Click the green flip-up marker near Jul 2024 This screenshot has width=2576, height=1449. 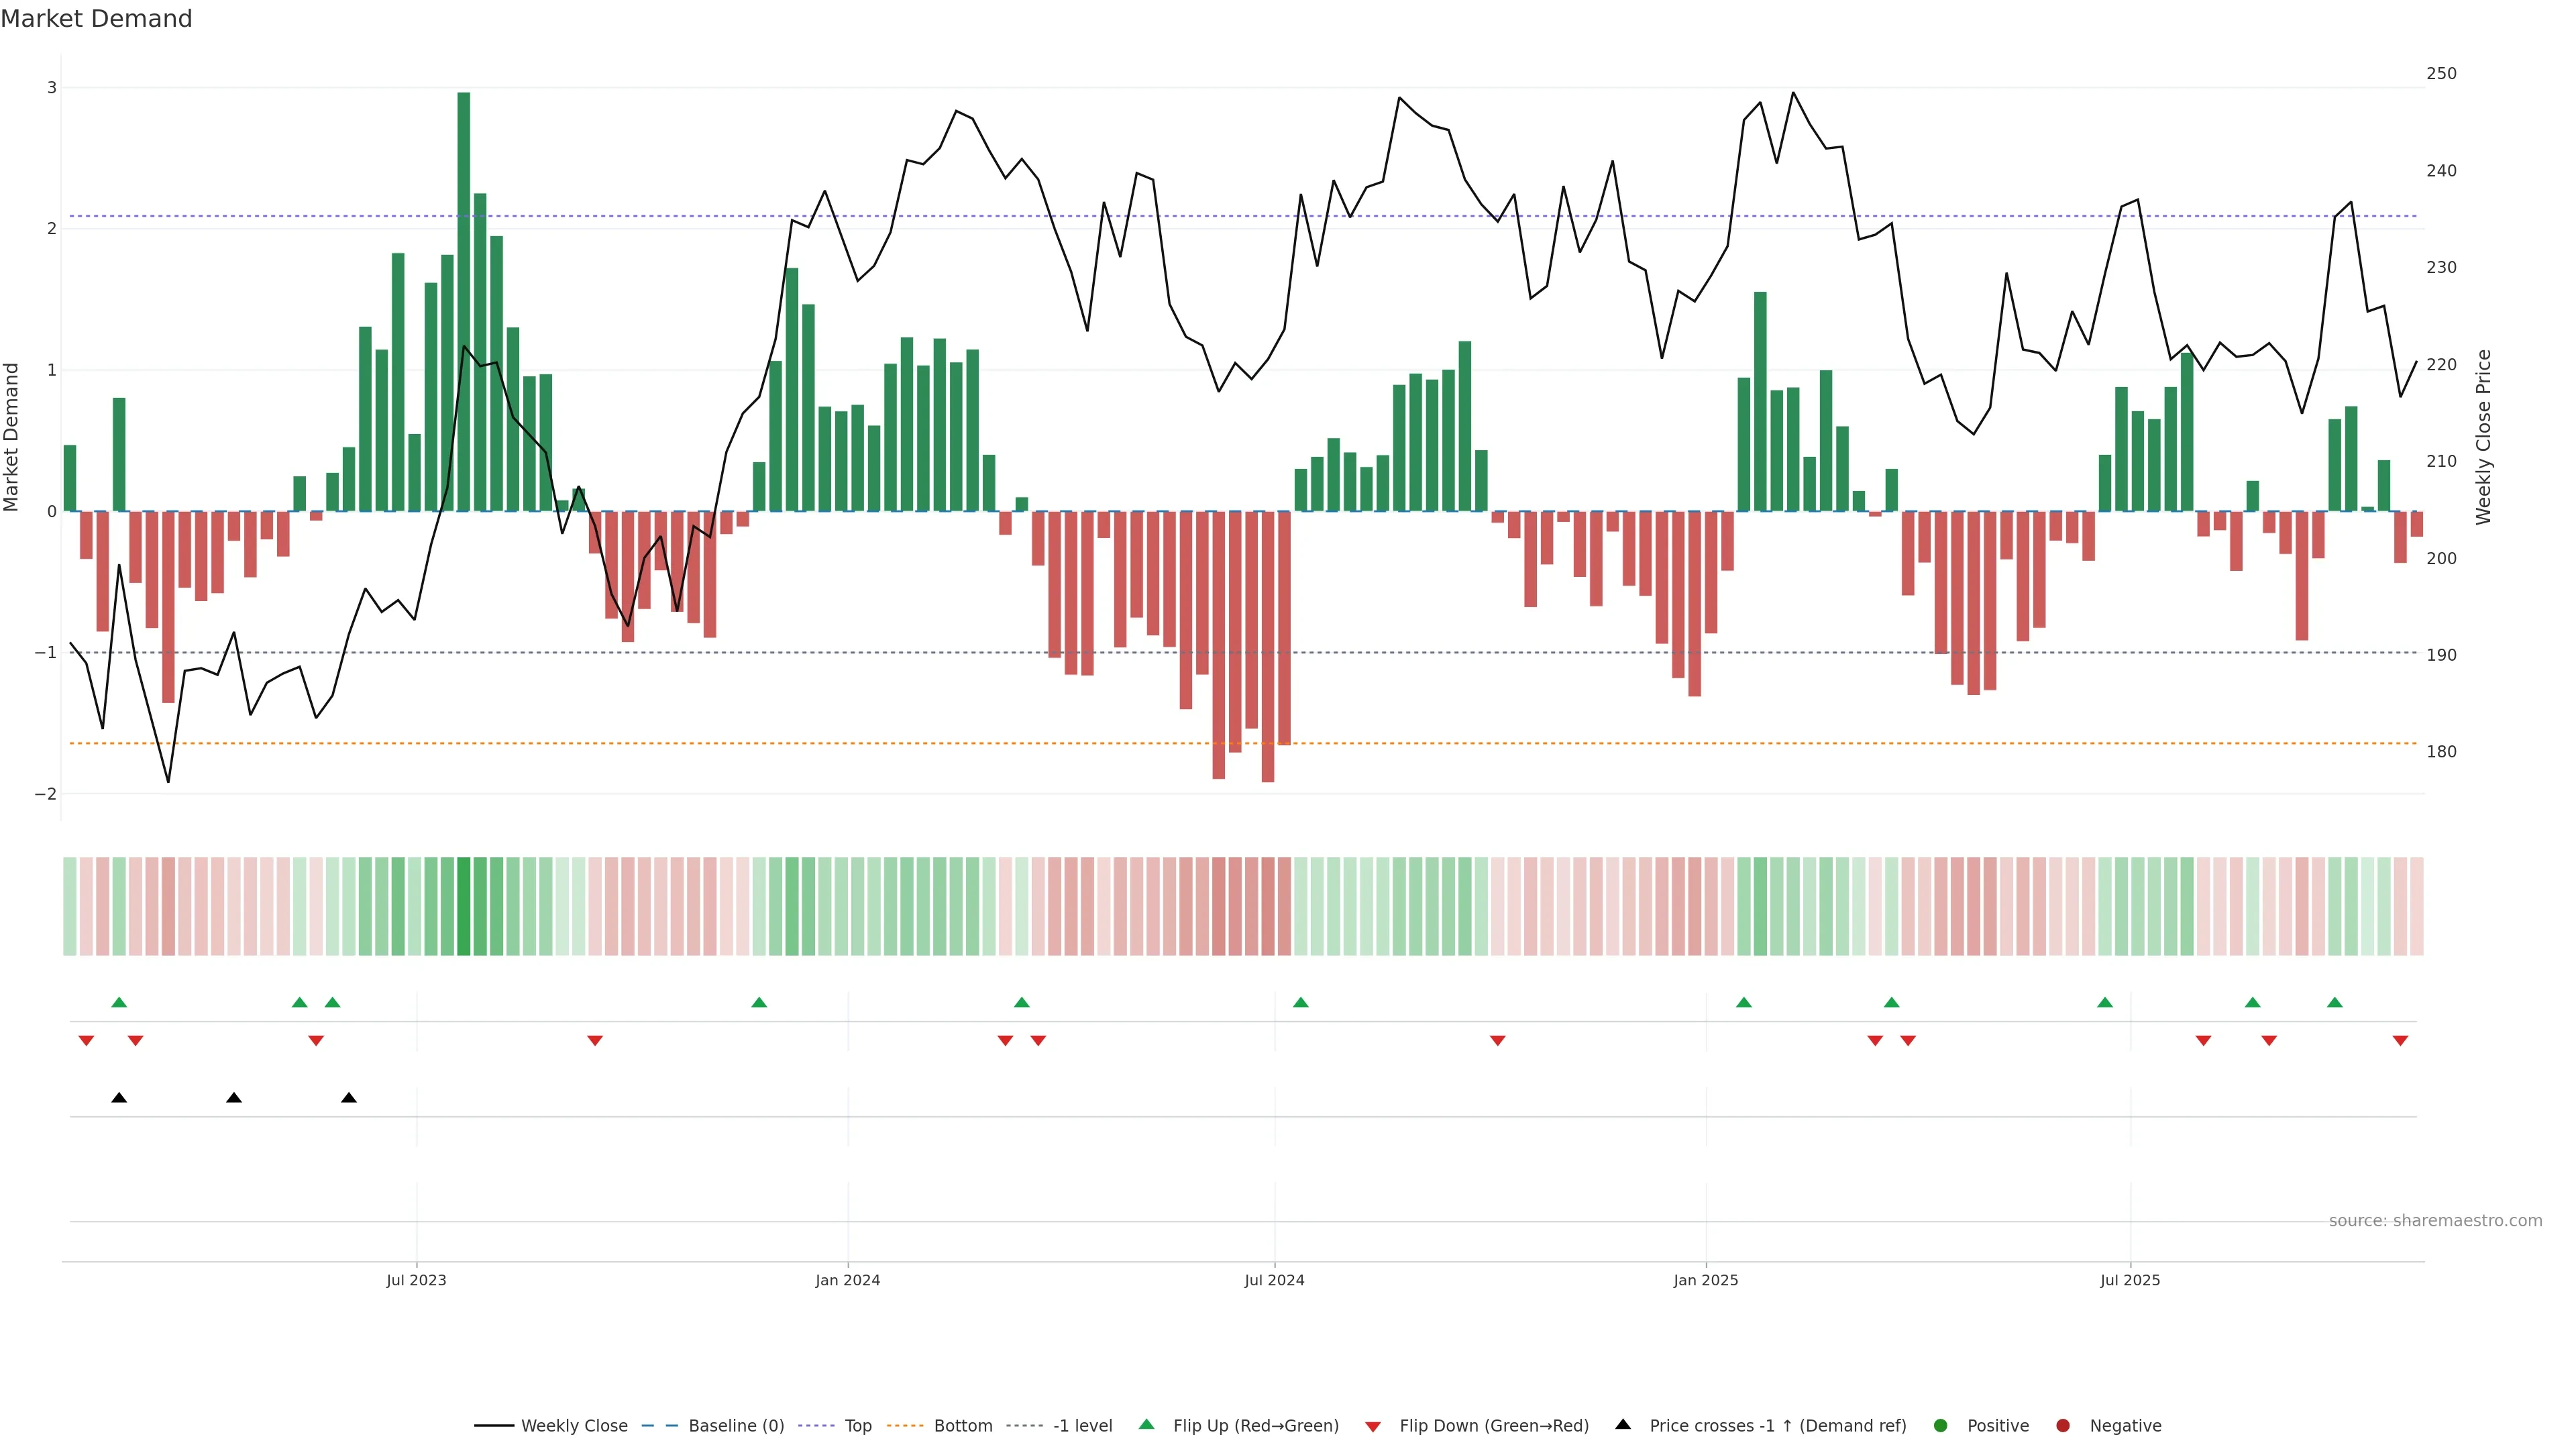tap(1300, 1002)
